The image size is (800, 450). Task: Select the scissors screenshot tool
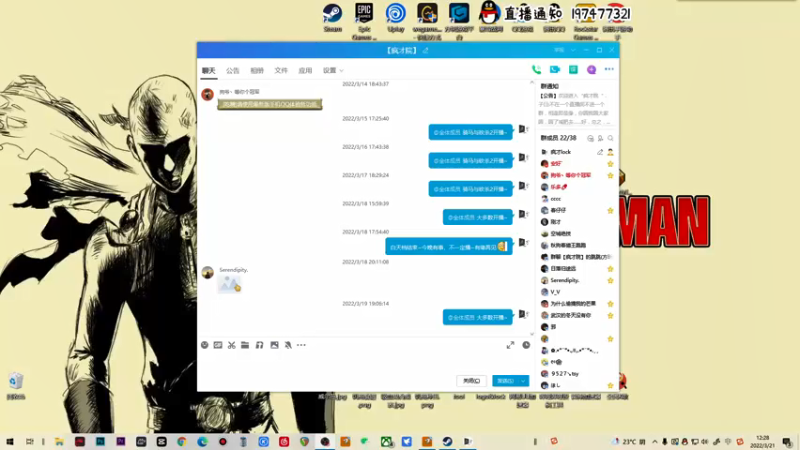(x=232, y=345)
